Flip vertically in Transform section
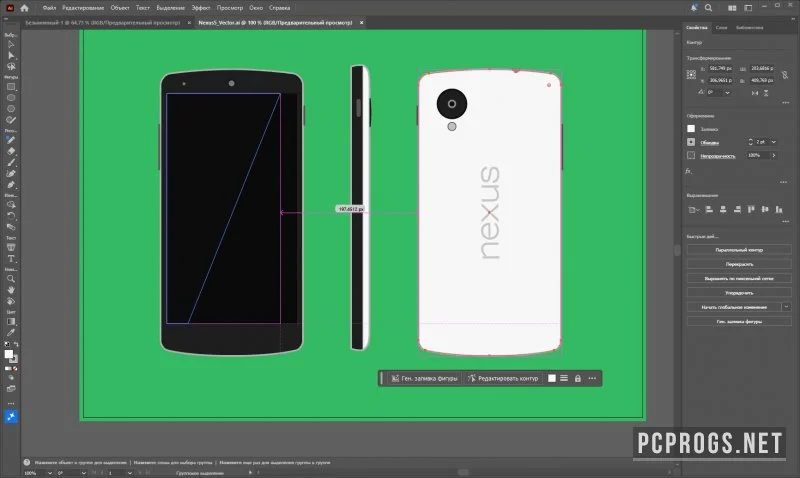This screenshot has height=478, width=800. pos(766,93)
